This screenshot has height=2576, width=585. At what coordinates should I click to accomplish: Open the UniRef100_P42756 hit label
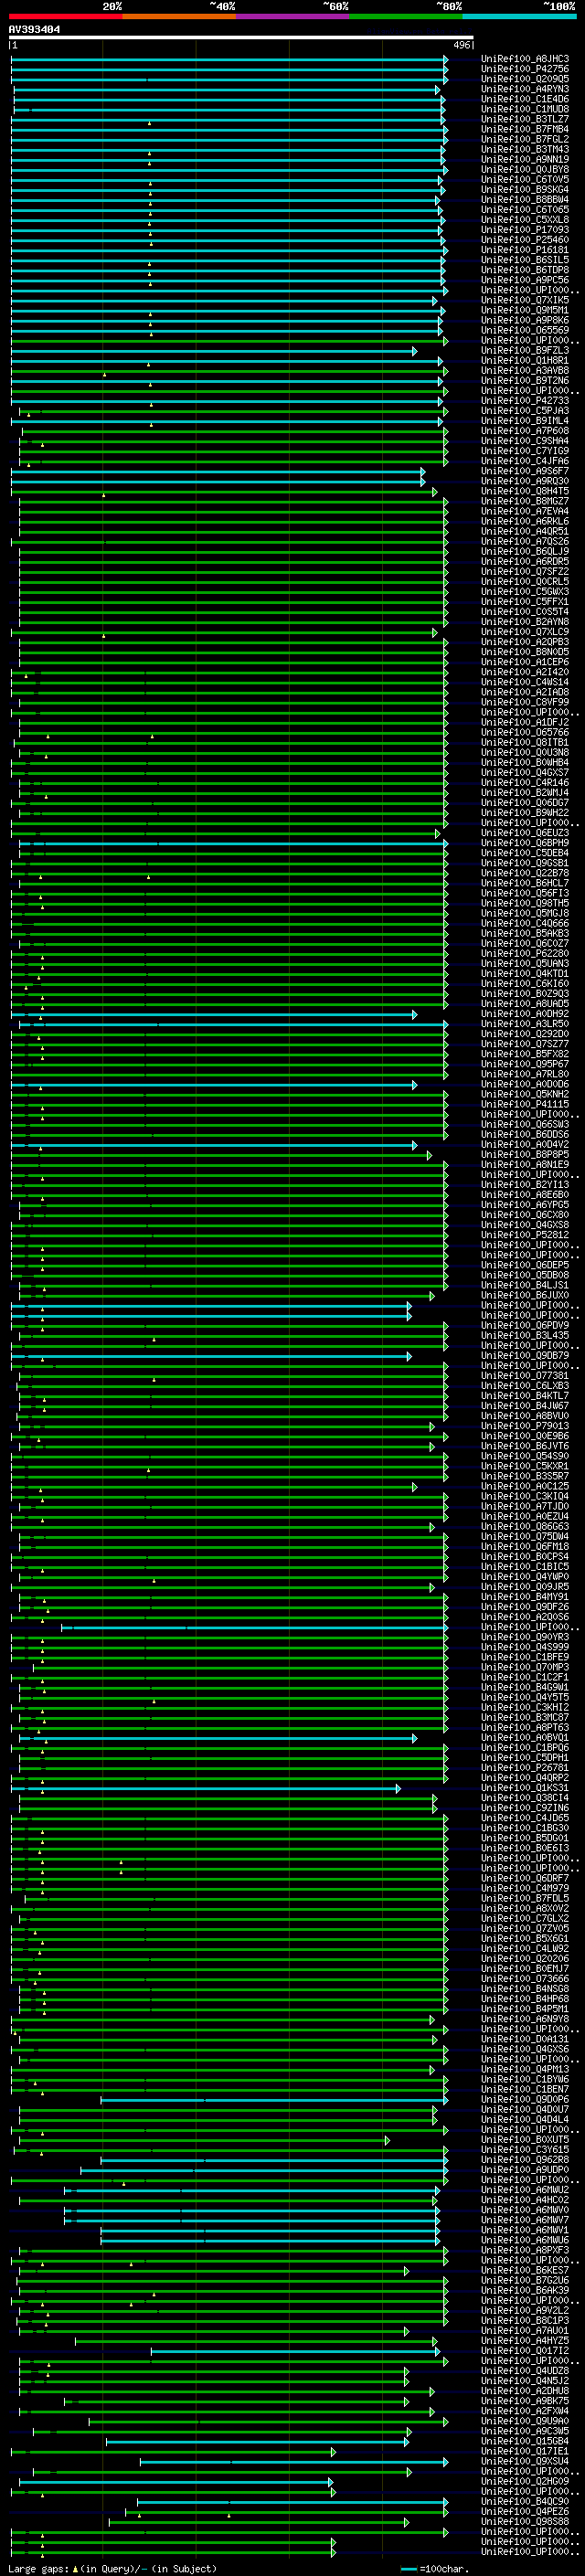tap(524, 69)
